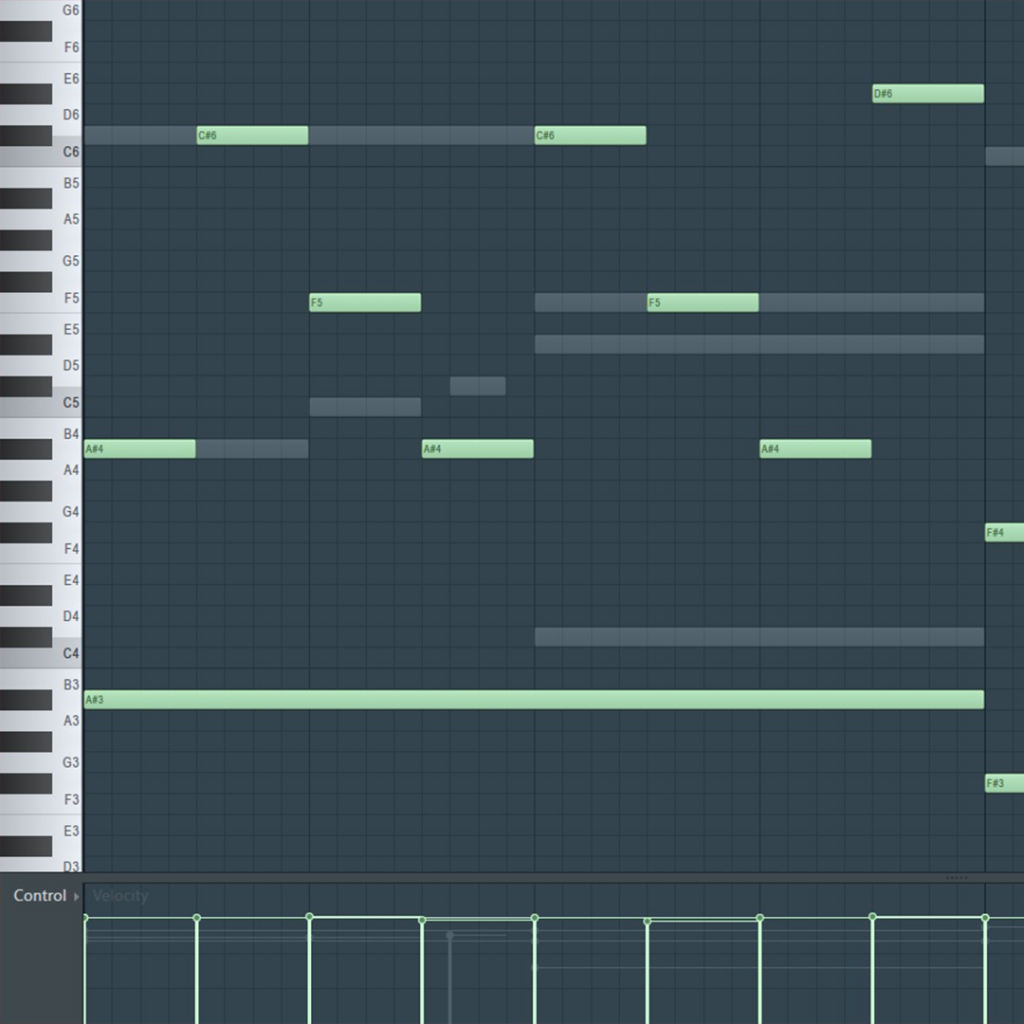
Task: Select the first C#6 note
Action: 252,135
